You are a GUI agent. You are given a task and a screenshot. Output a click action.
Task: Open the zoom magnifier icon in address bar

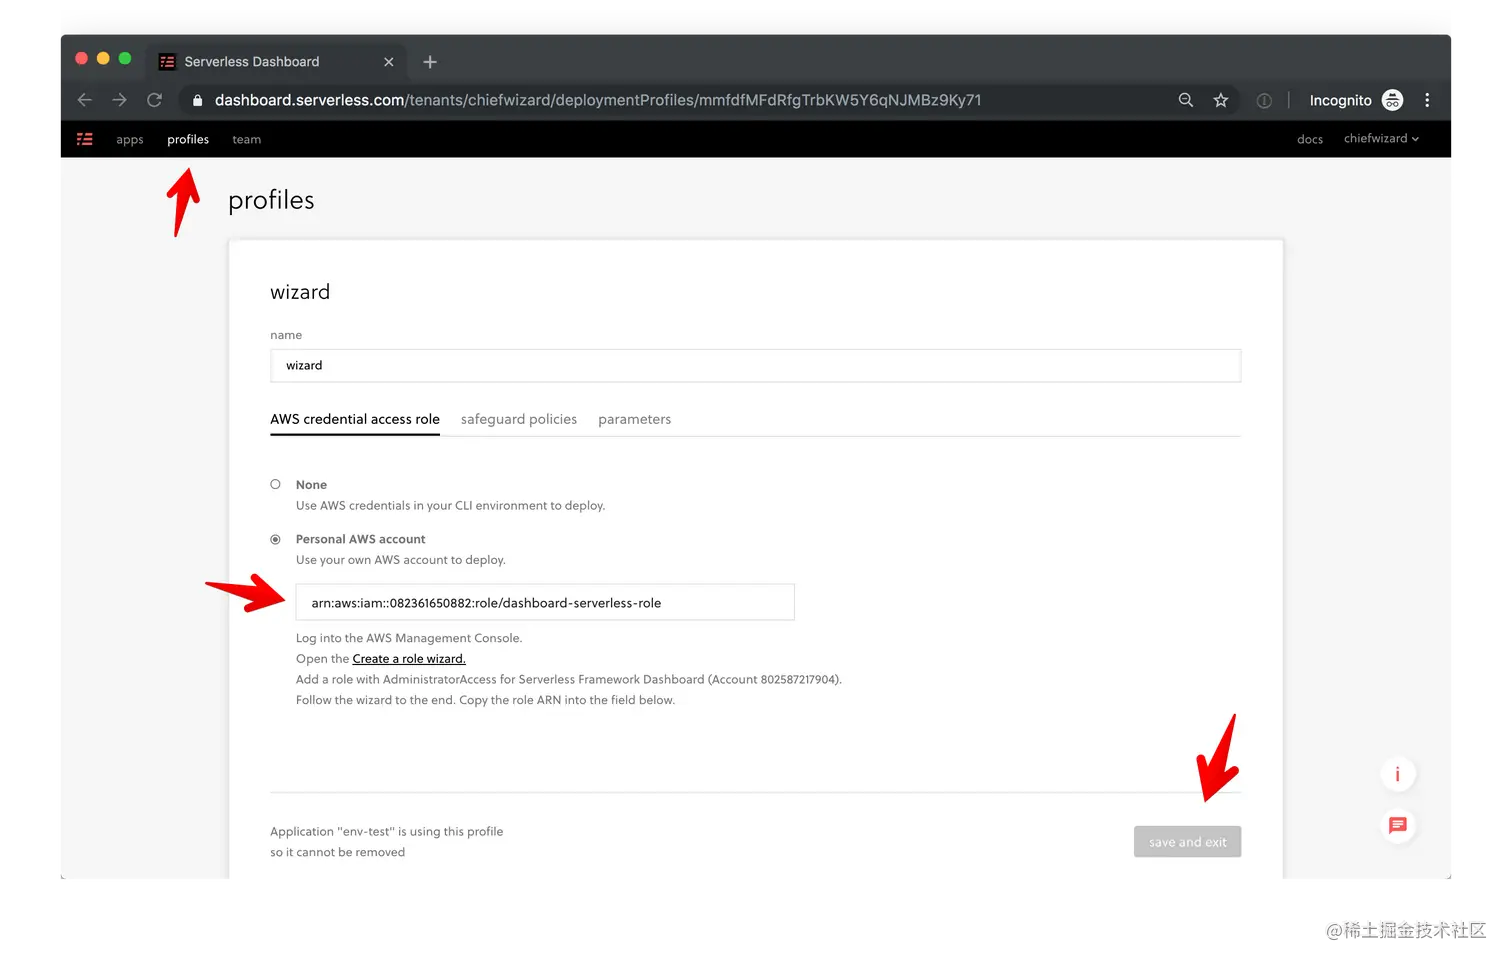[1186, 100]
